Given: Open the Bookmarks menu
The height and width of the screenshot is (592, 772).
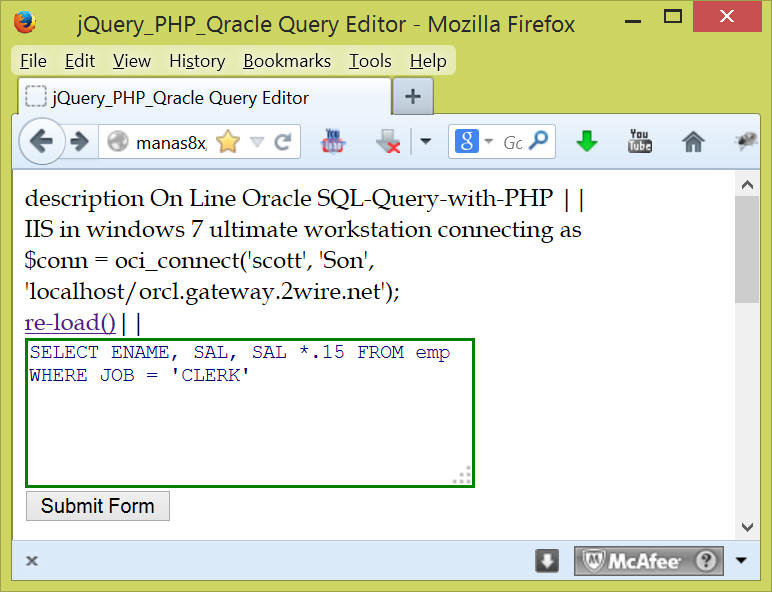Looking at the screenshot, I should (x=287, y=61).
